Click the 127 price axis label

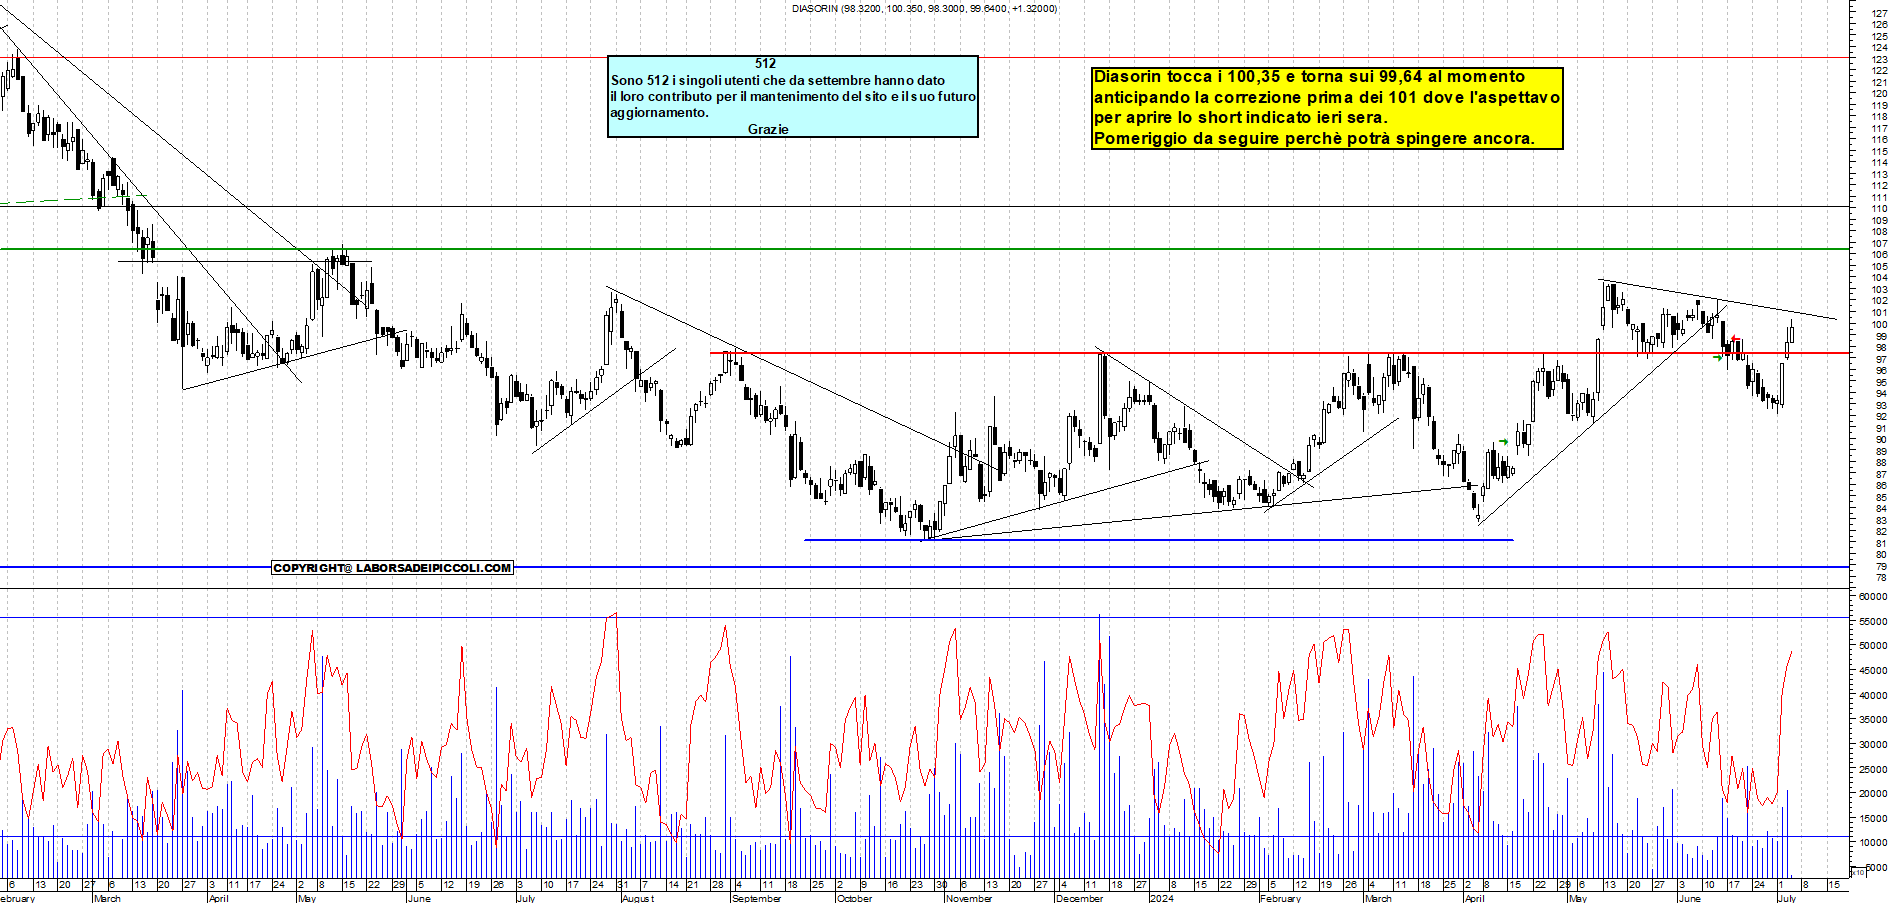click(1880, 14)
